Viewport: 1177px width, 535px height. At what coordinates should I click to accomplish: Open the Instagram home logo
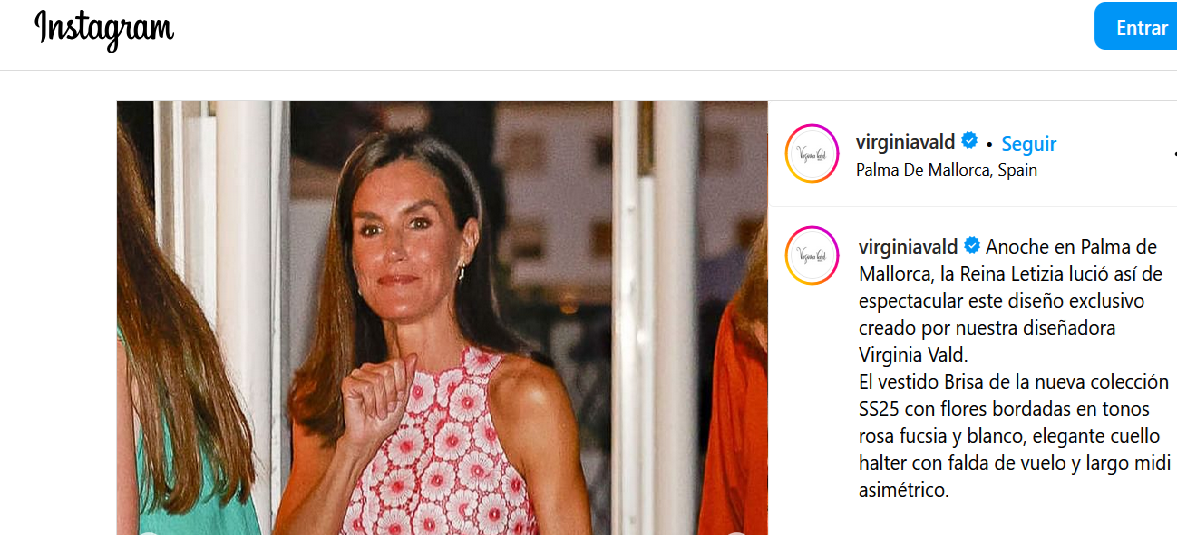tap(104, 29)
